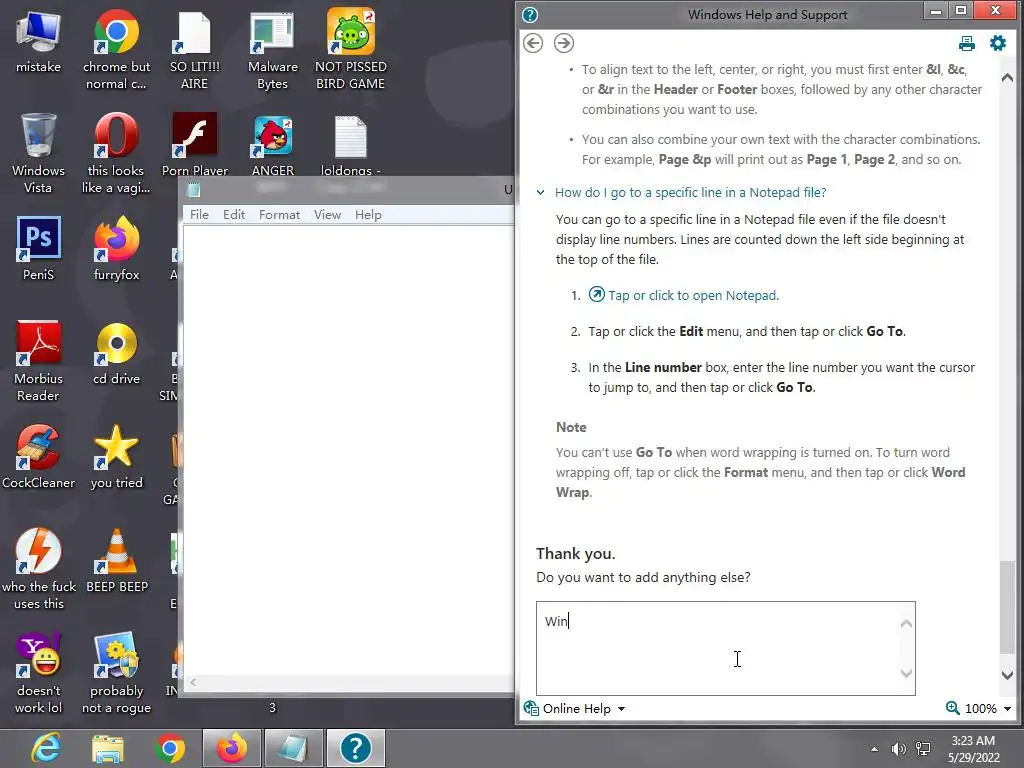Viewport: 1024px width, 768px height.
Task: Open the File menu in Notepad
Action: [x=199, y=215]
